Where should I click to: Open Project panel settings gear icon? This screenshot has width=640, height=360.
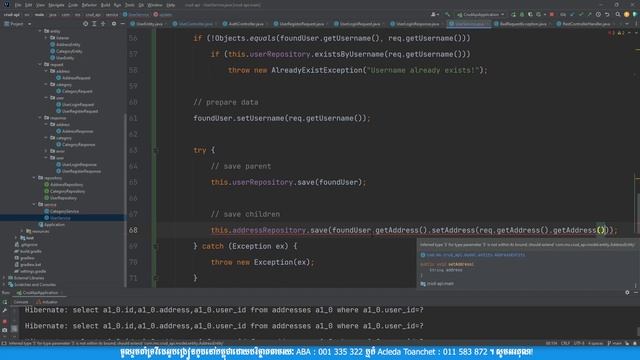[114, 24]
